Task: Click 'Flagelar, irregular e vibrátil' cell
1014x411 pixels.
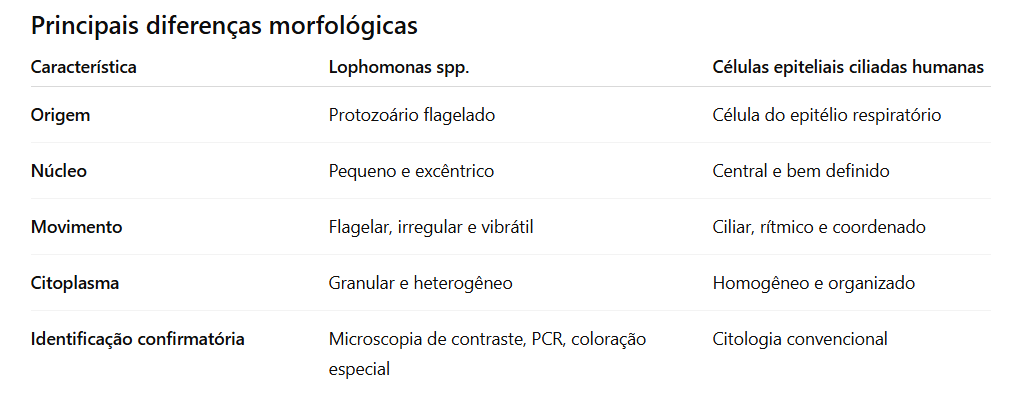Action: tap(431, 227)
